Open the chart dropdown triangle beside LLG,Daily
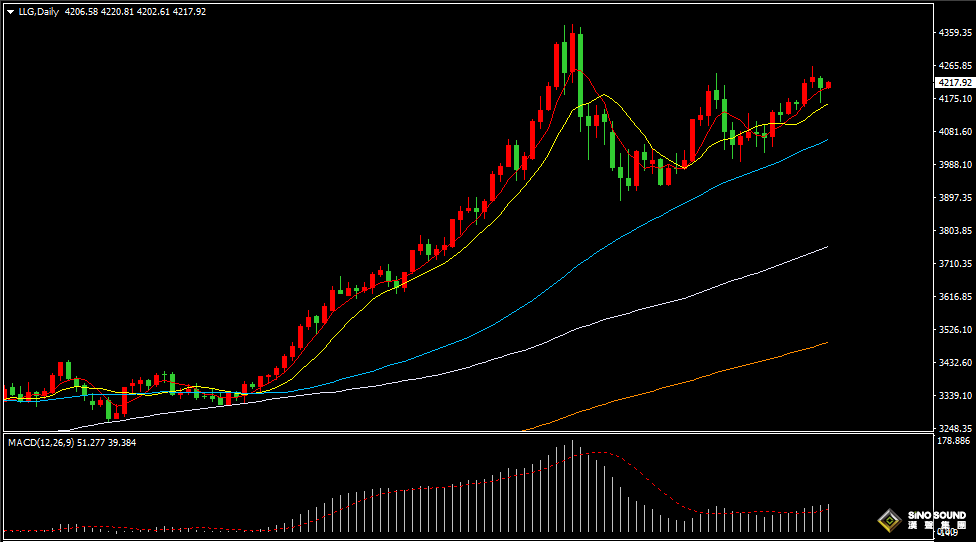Image resolution: width=976 pixels, height=542 pixels. pyautogui.click(x=11, y=12)
